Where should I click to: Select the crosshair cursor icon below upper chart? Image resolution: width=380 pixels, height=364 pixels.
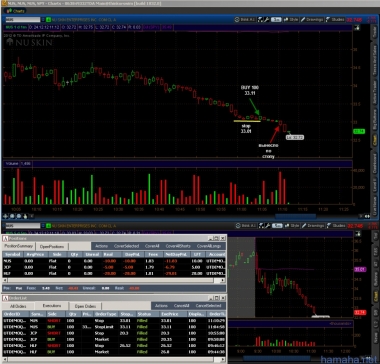pos(6,216)
